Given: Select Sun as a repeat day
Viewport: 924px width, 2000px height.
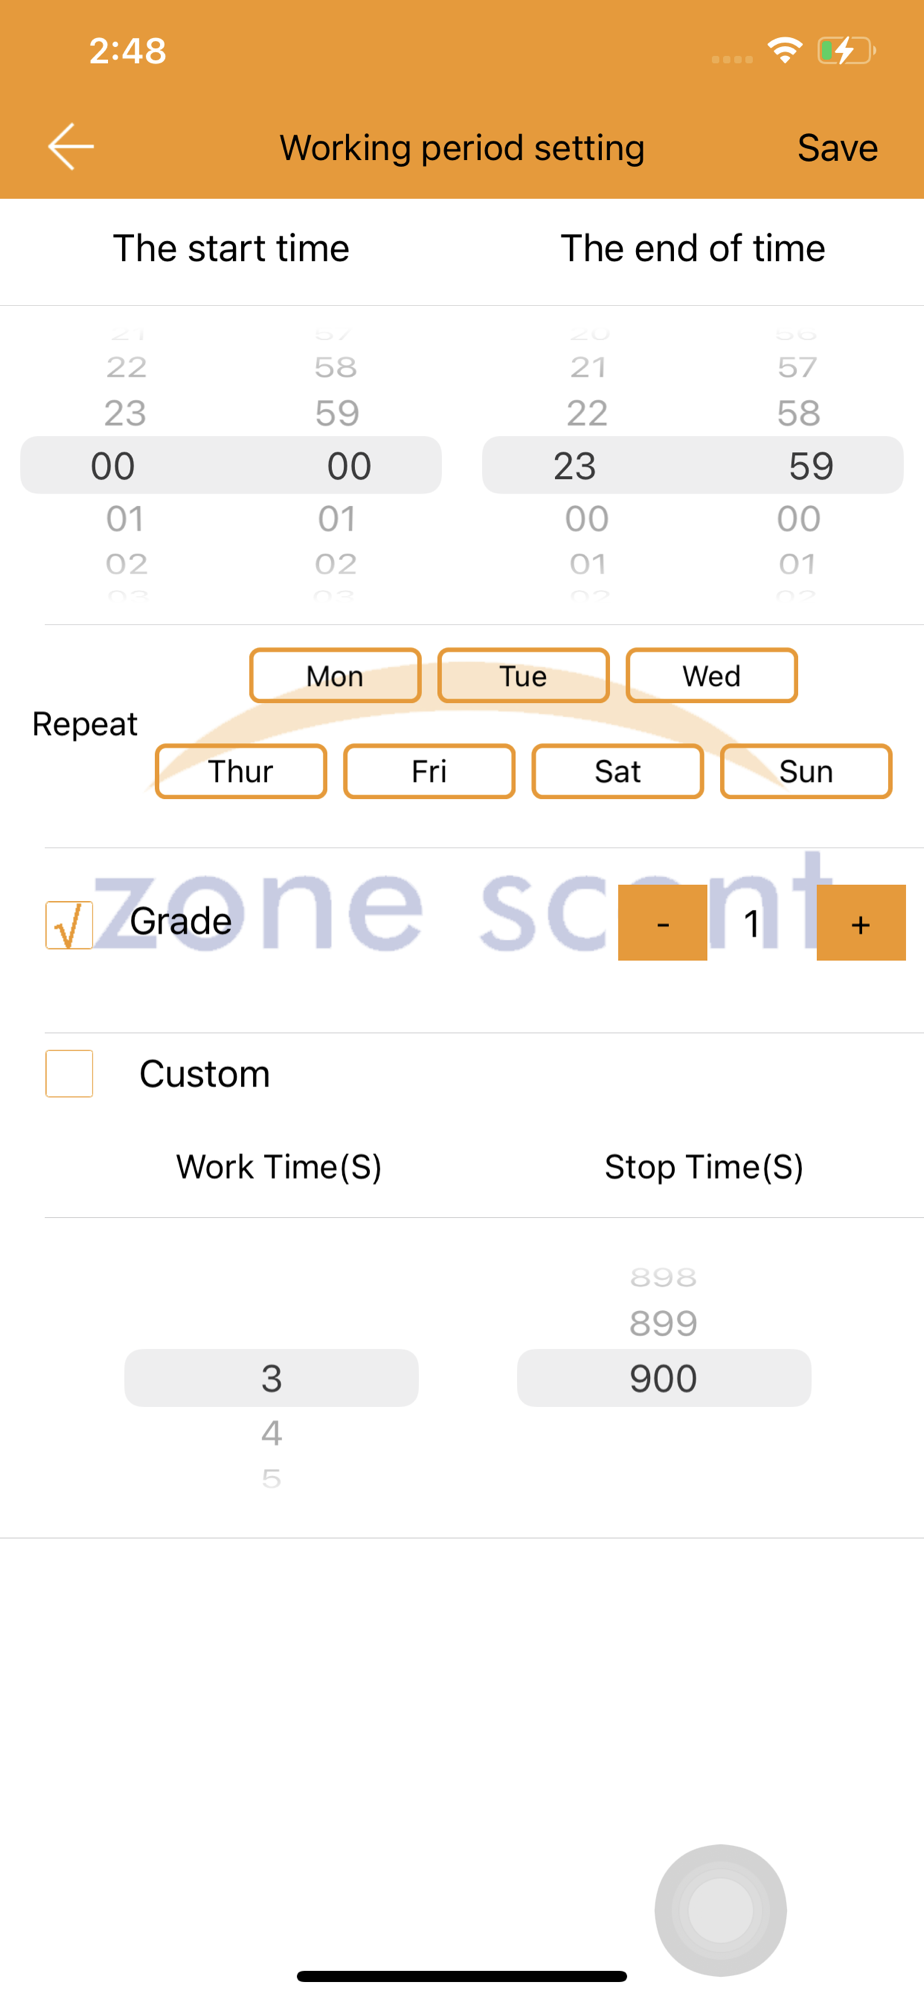Looking at the screenshot, I should (805, 771).
